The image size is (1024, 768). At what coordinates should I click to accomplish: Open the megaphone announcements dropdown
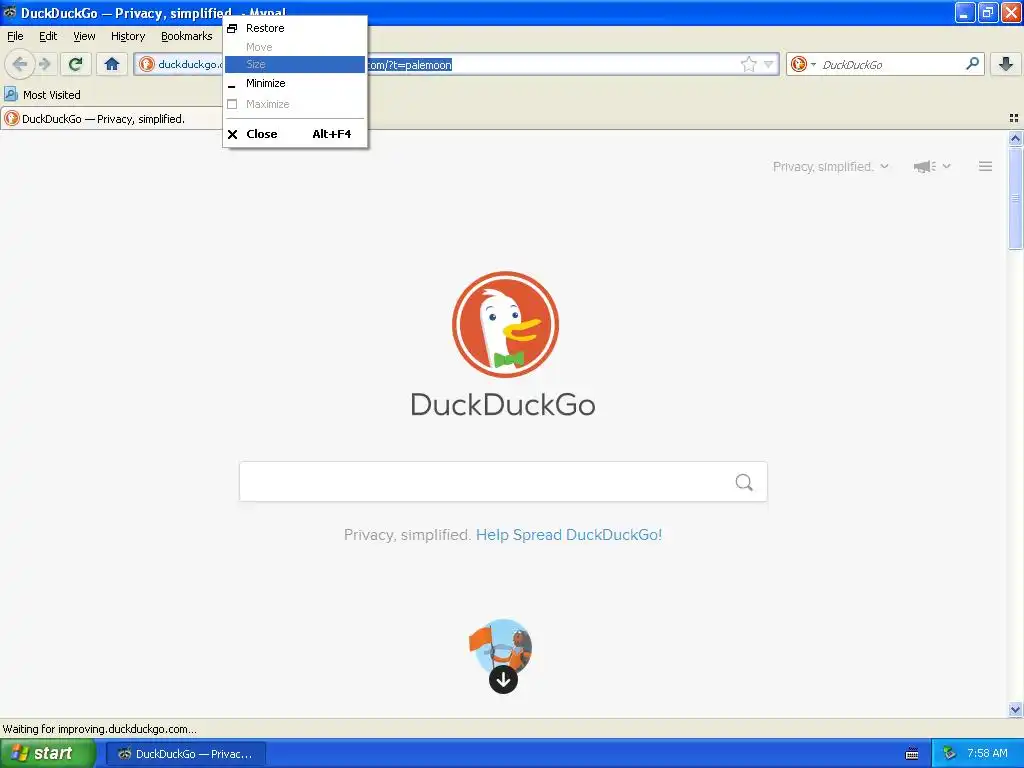coord(932,167)
